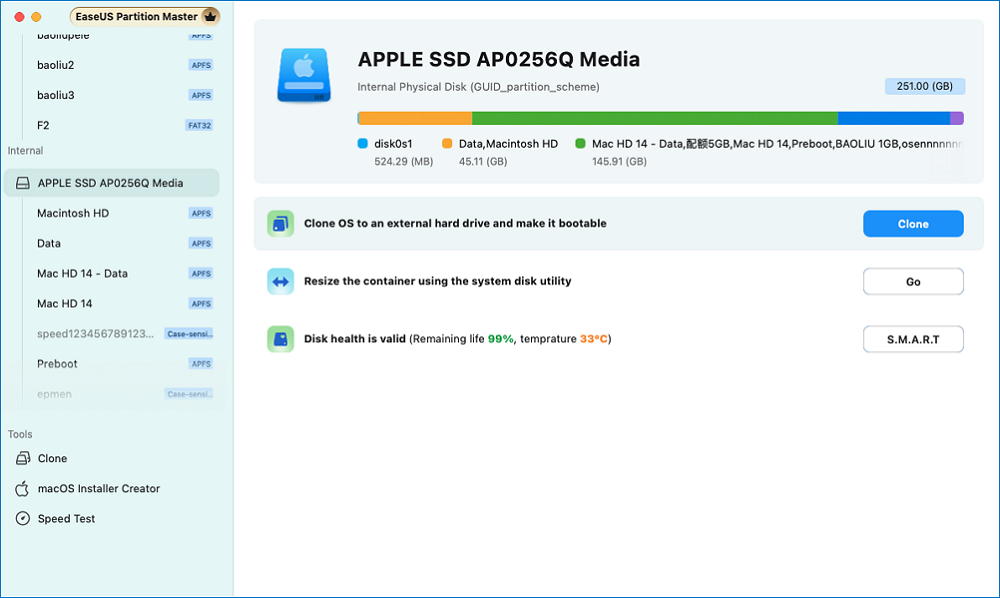Click "Internal Physical Disk (GUID_partition_scheme)" subtitle
Viewport: 1000px width, 598px height.
[x=478, y=87]
